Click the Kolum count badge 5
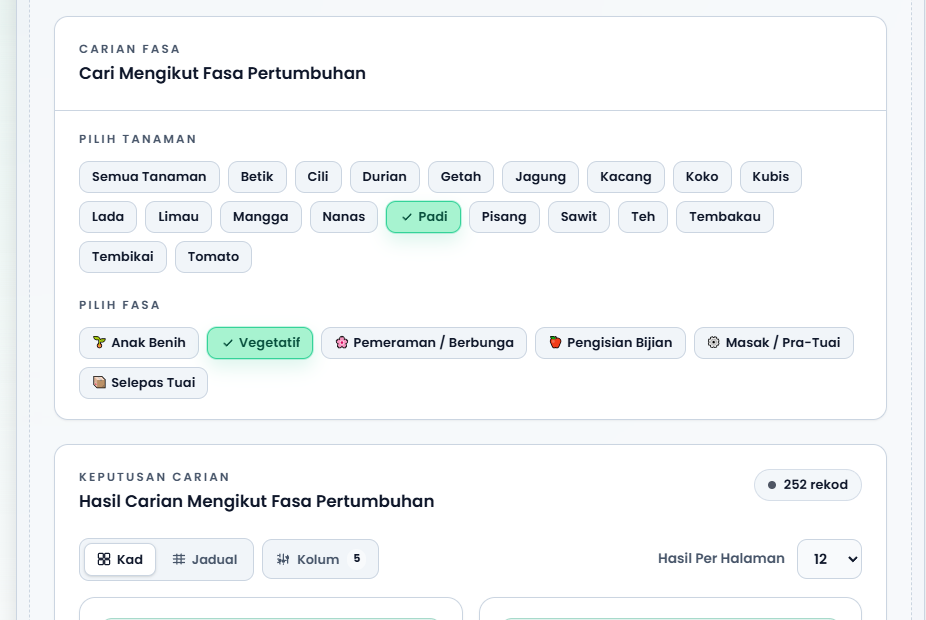 coord(357,559)
